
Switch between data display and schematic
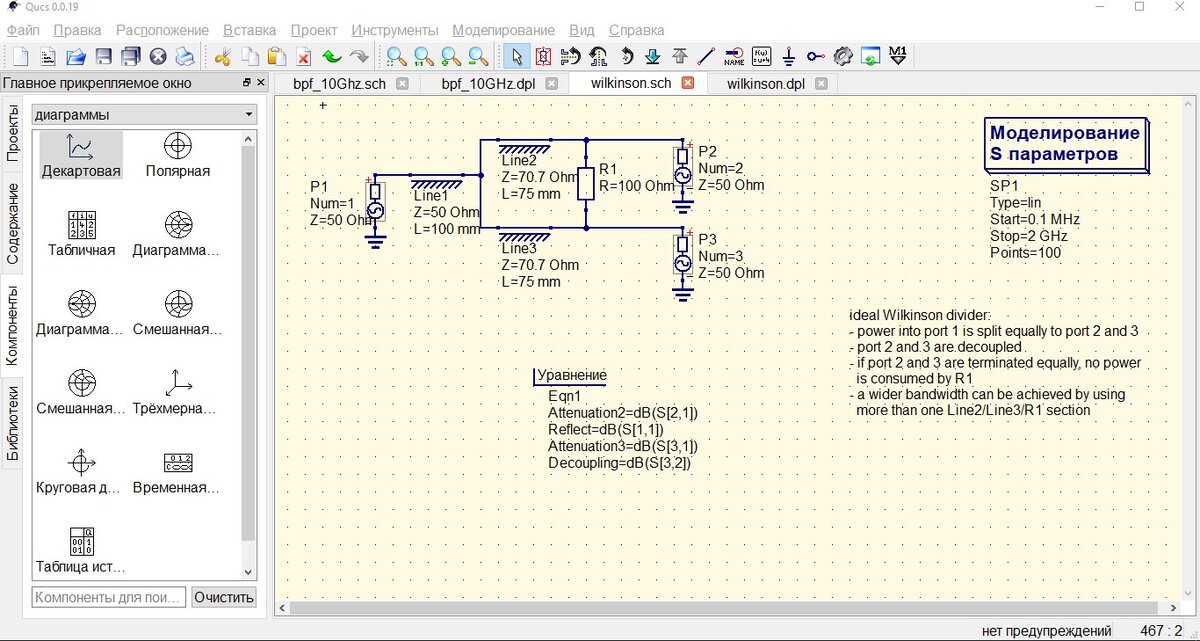click(x=871, y=56)
